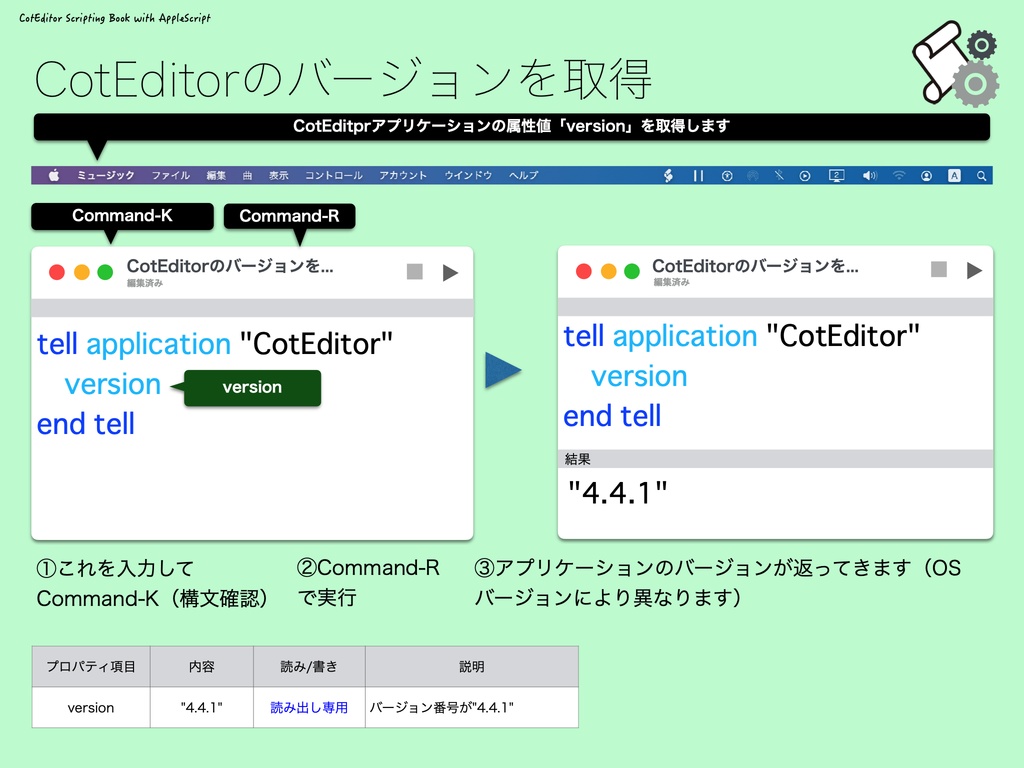This screenshot has height=768, width=1024.
Task: Click the fast user switching account icon
Action: coord(926,175)
